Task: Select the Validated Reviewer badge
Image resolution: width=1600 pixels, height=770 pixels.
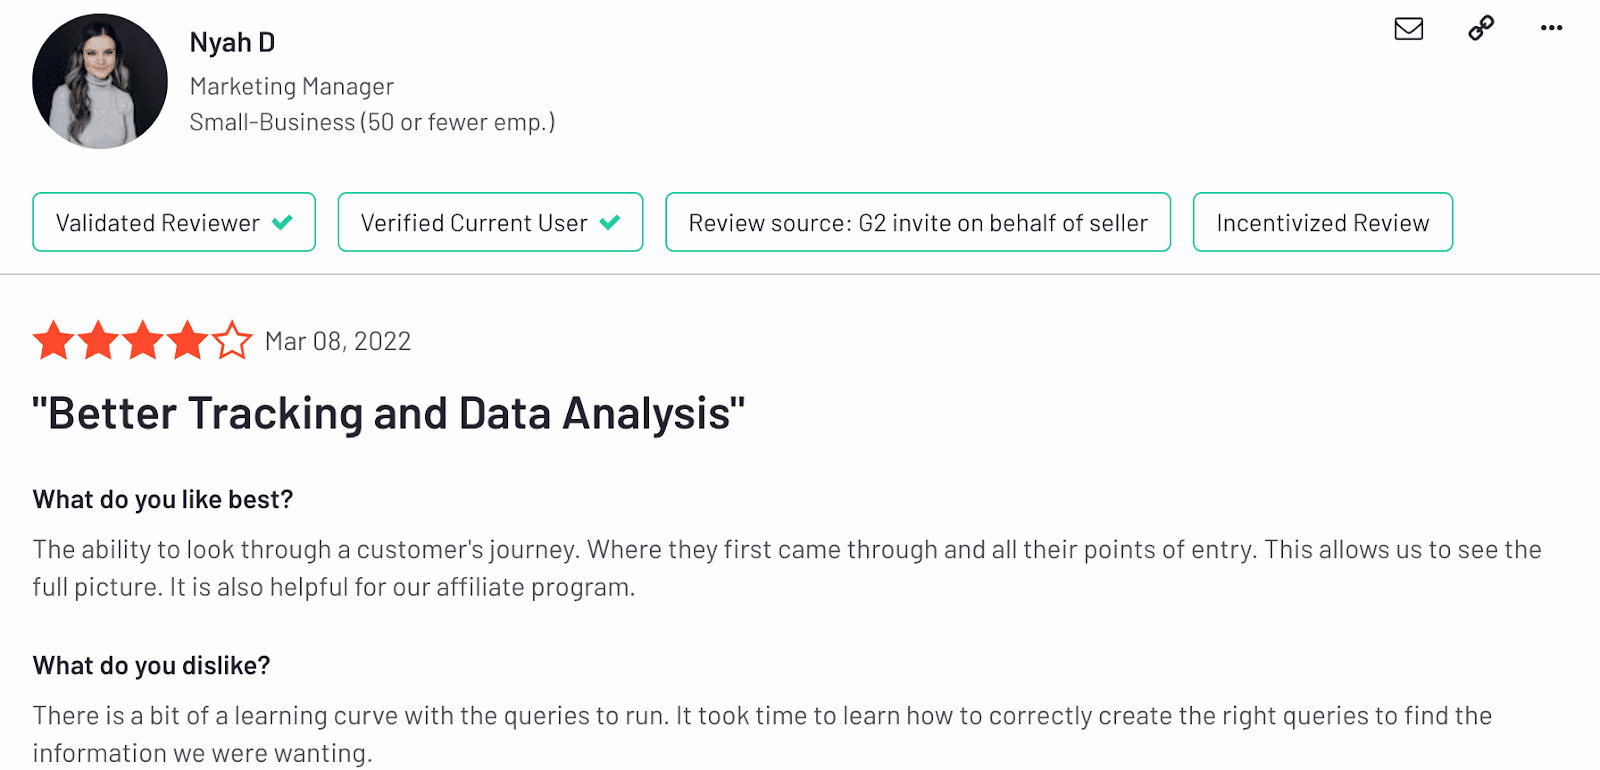Action: tap(174, 222)
